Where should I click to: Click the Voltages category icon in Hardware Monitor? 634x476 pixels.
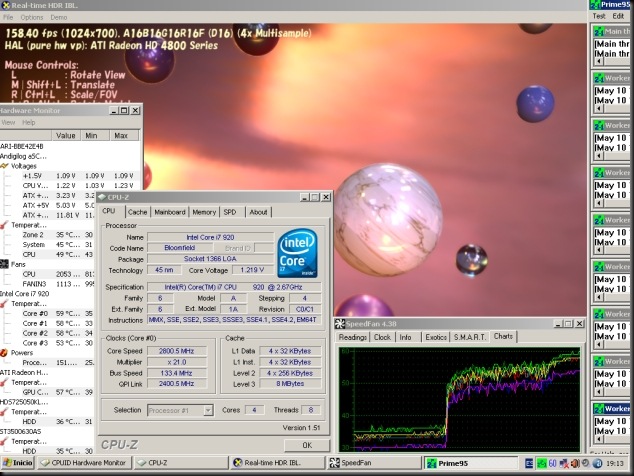point(6,166)
